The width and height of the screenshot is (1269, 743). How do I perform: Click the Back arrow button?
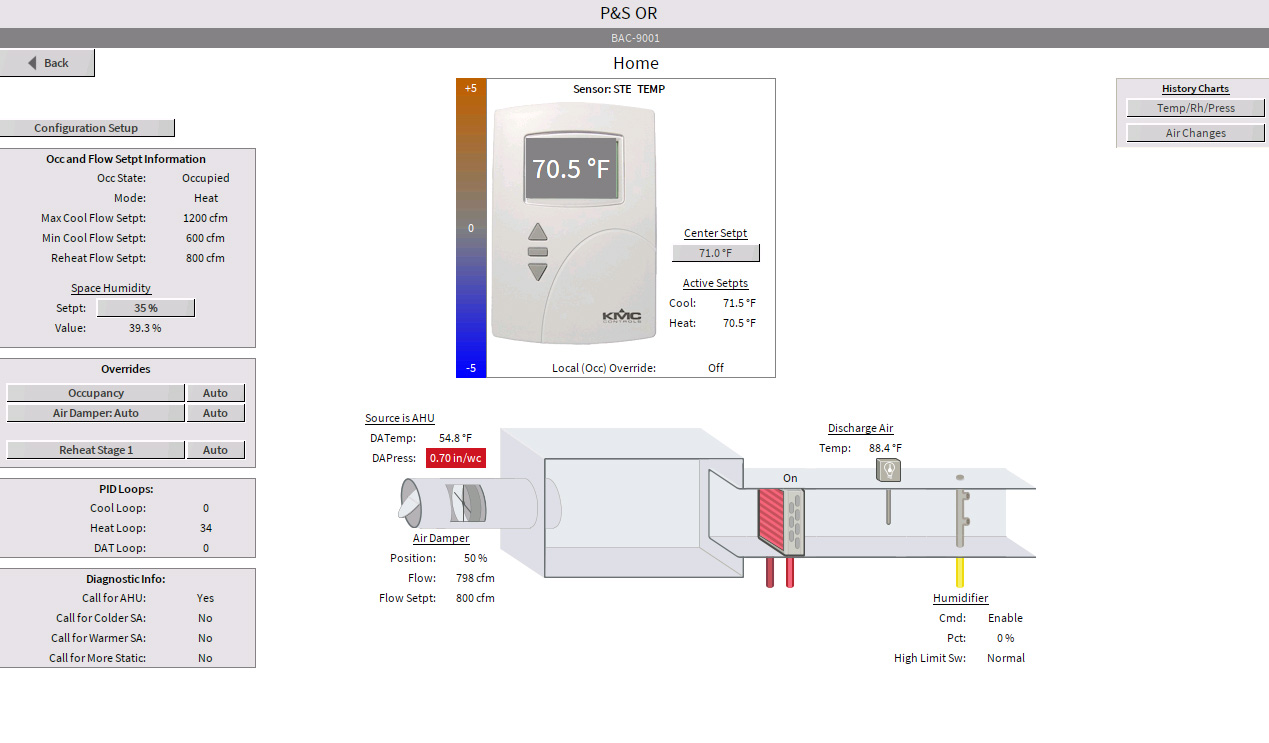coord(47,63)
